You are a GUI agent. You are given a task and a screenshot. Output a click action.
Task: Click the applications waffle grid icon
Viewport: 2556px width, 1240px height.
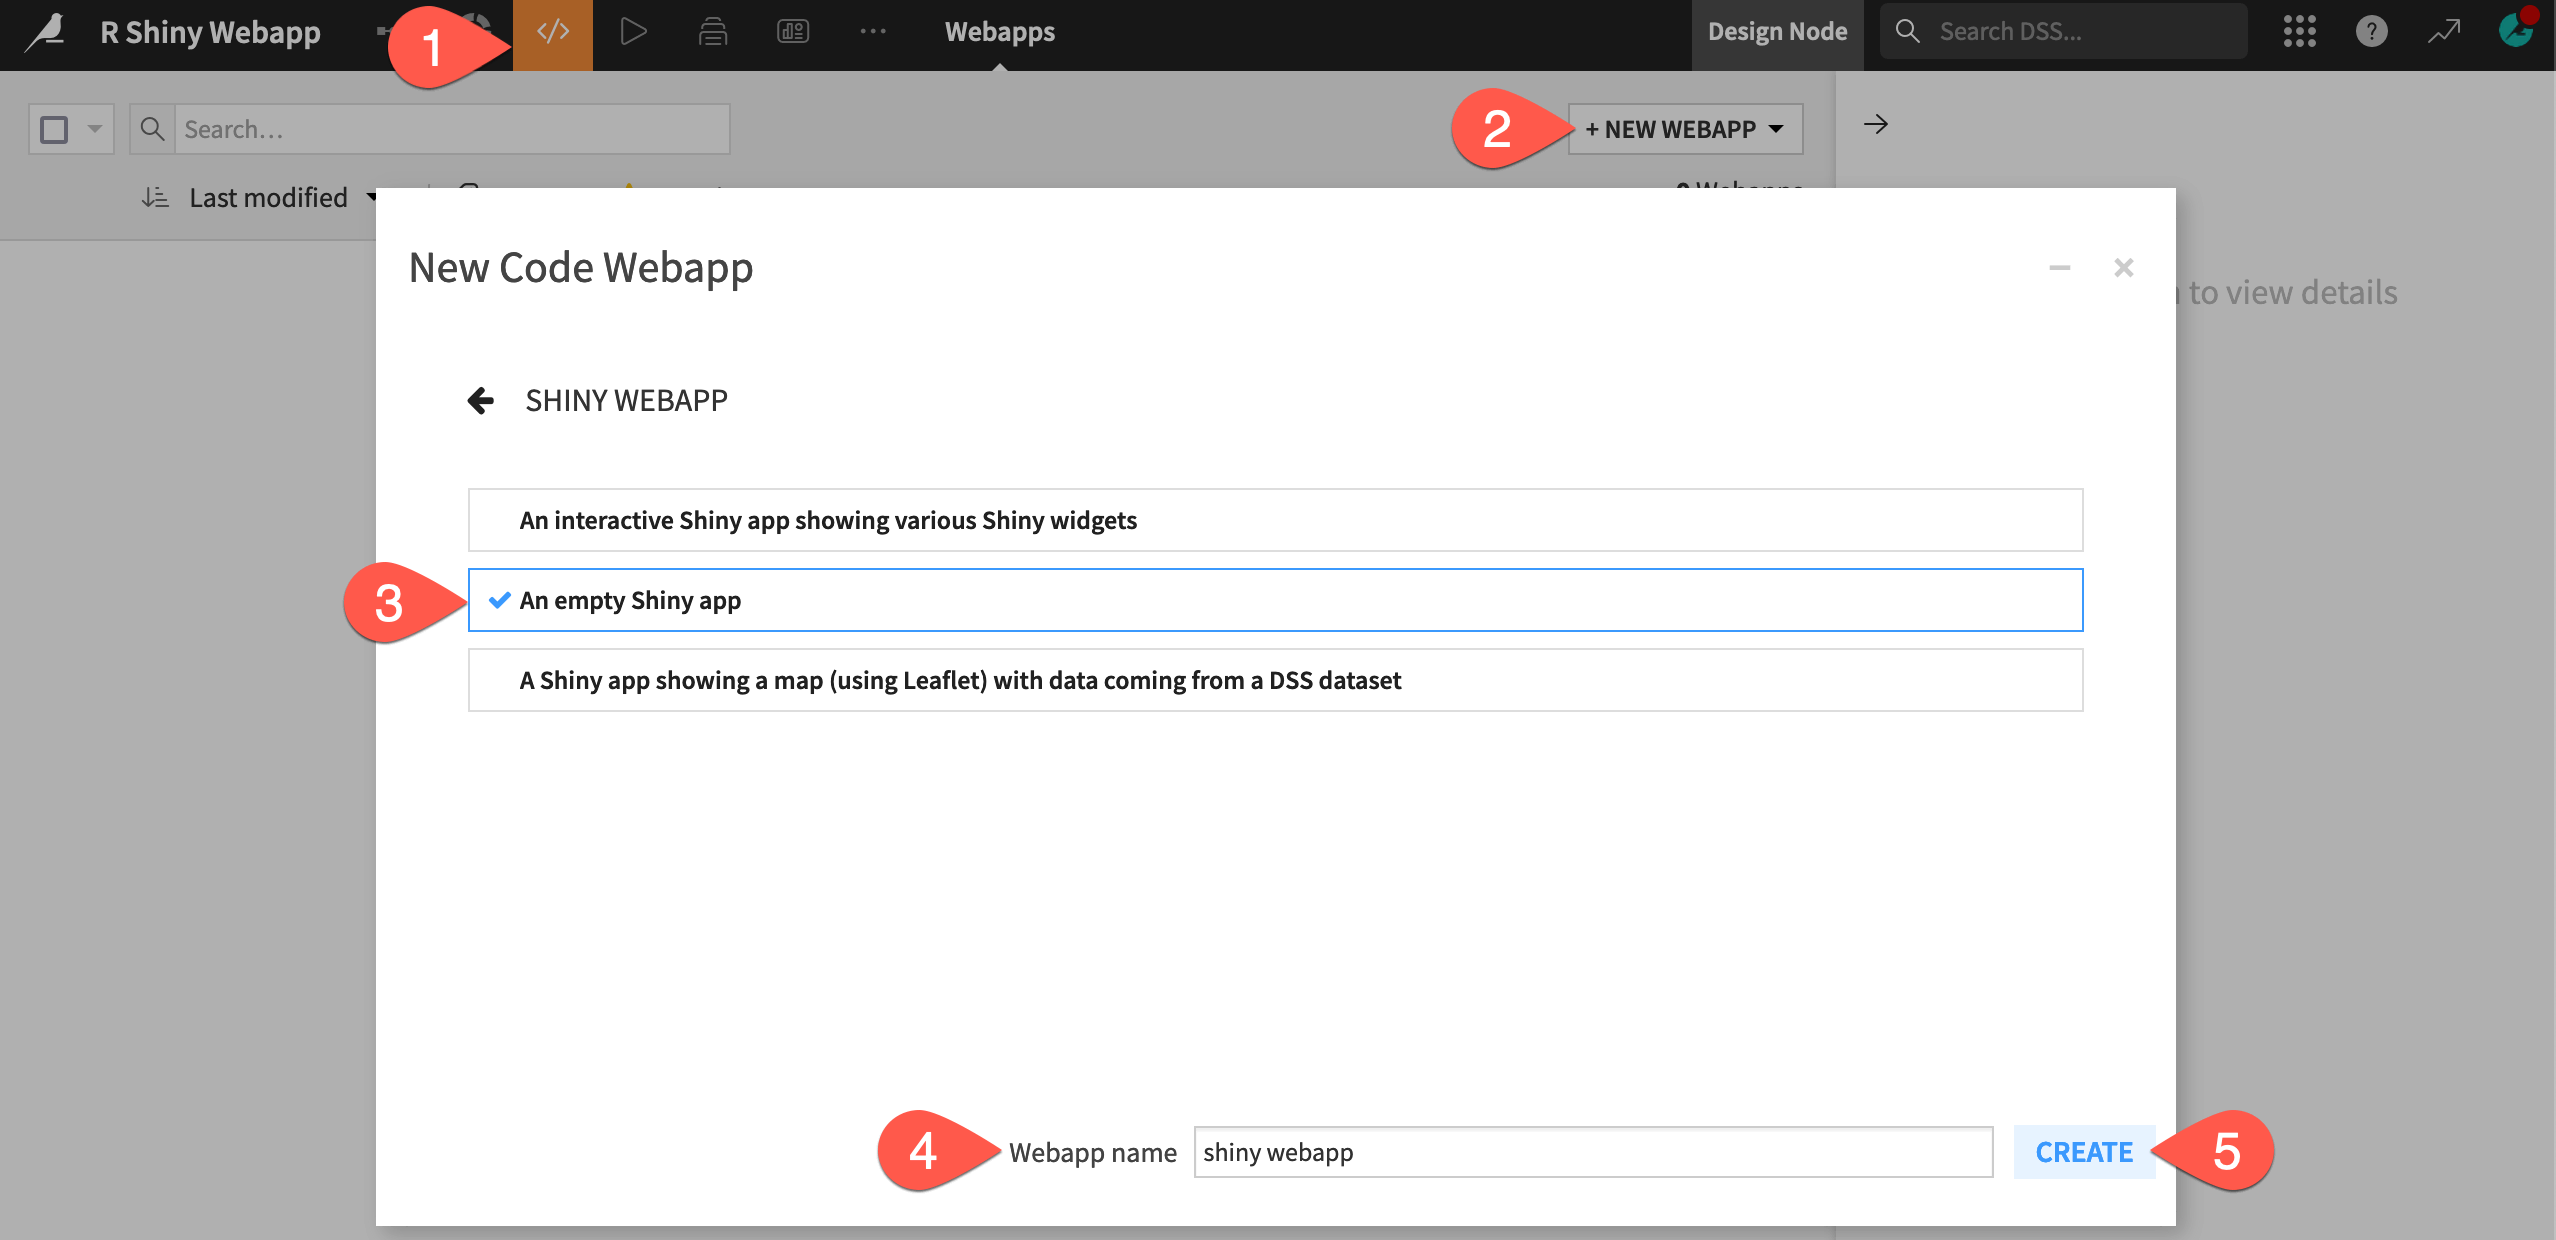coord(2299,31)
